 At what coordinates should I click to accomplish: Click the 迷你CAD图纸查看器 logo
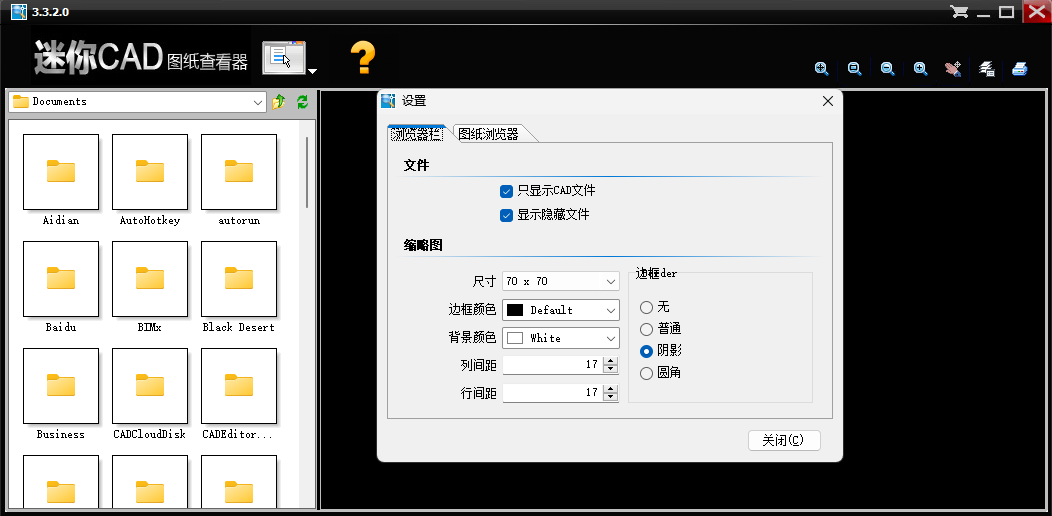[140, 58]
